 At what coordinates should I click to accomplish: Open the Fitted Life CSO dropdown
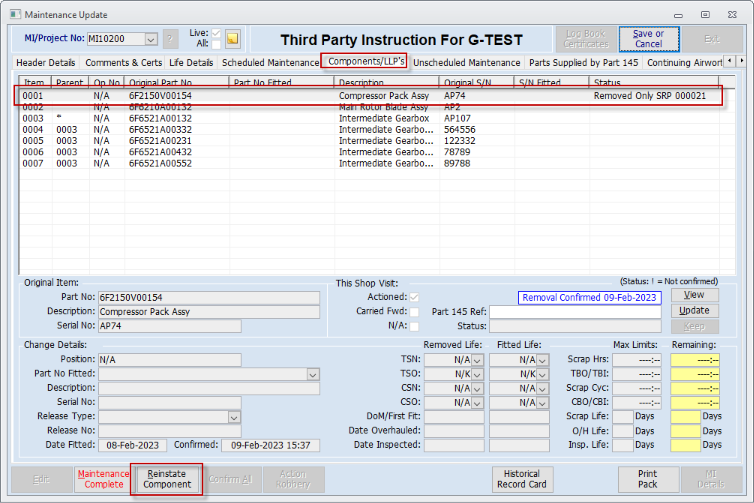click(x=542, y=402)
